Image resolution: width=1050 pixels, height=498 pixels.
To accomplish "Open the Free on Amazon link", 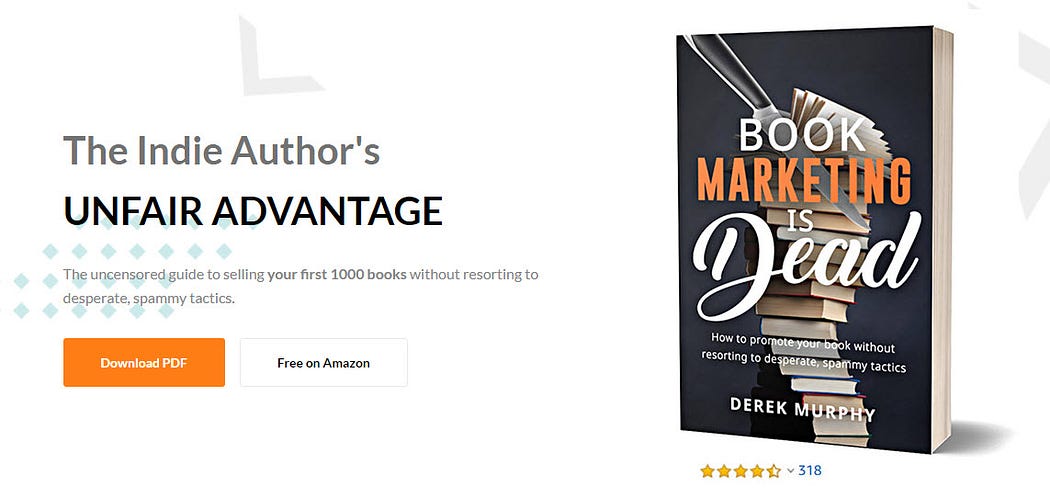I will pyautogui.click(x=323, y=362).
